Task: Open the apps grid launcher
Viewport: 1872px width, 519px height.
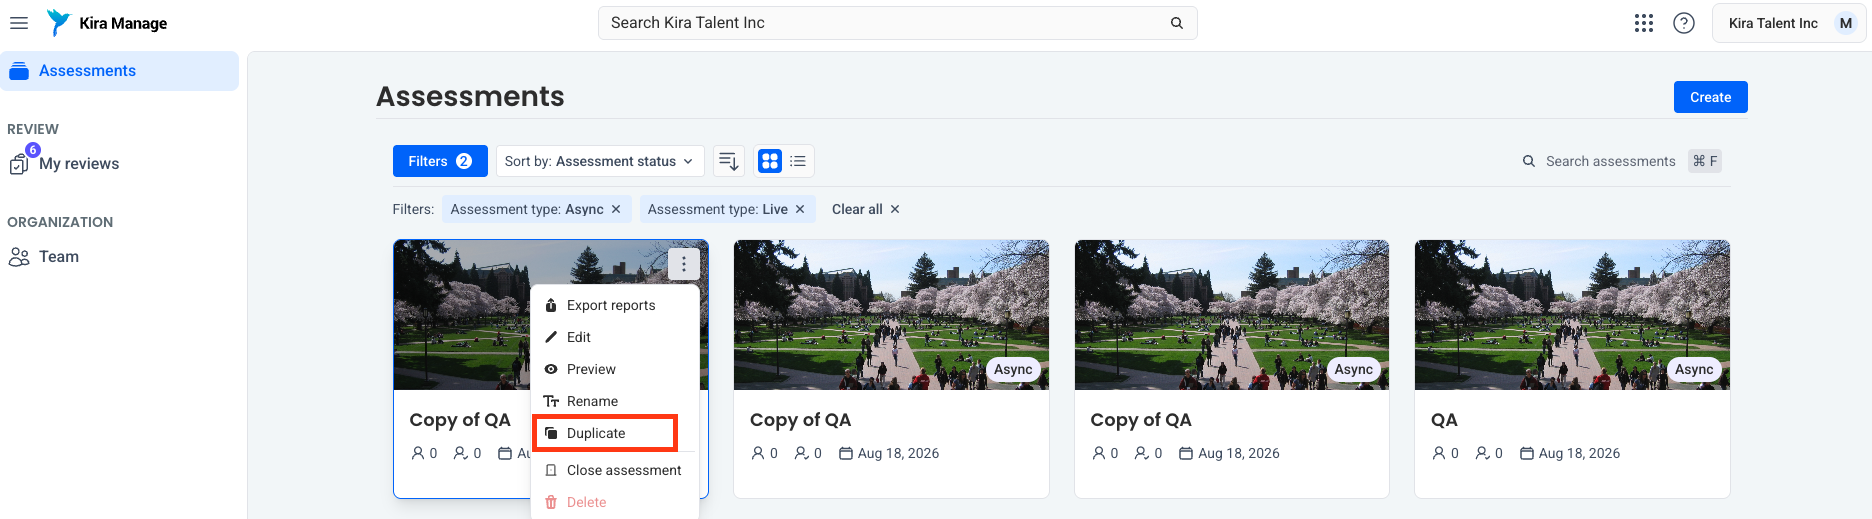Action: click(1644, 23)
